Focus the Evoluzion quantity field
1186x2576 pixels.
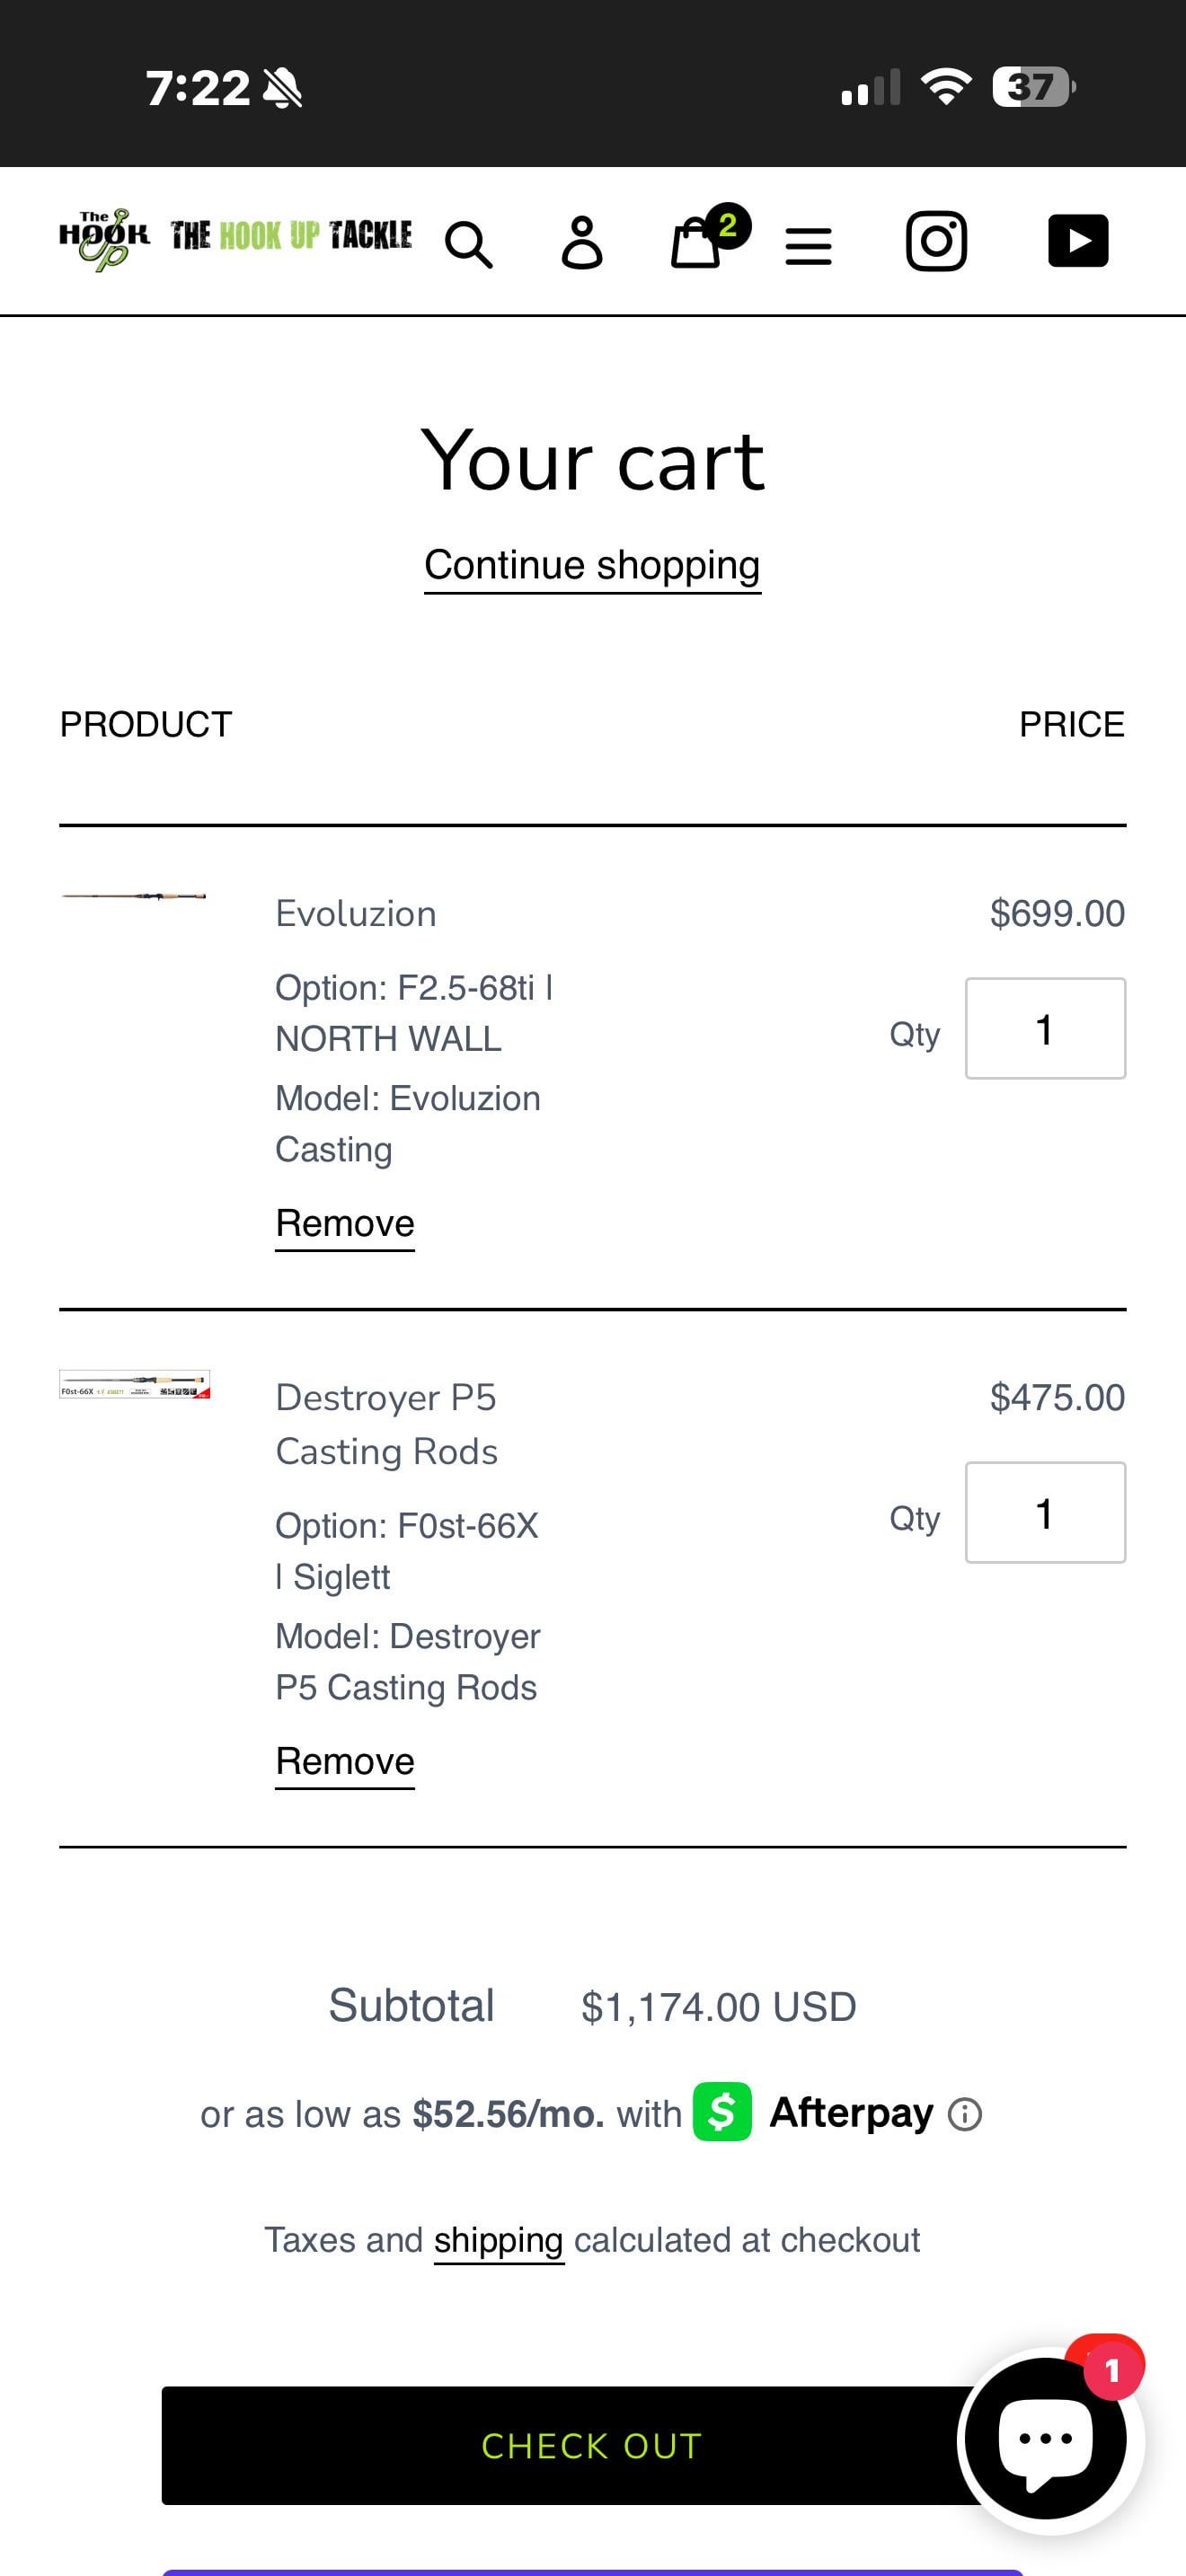tap(1045, 1029)
